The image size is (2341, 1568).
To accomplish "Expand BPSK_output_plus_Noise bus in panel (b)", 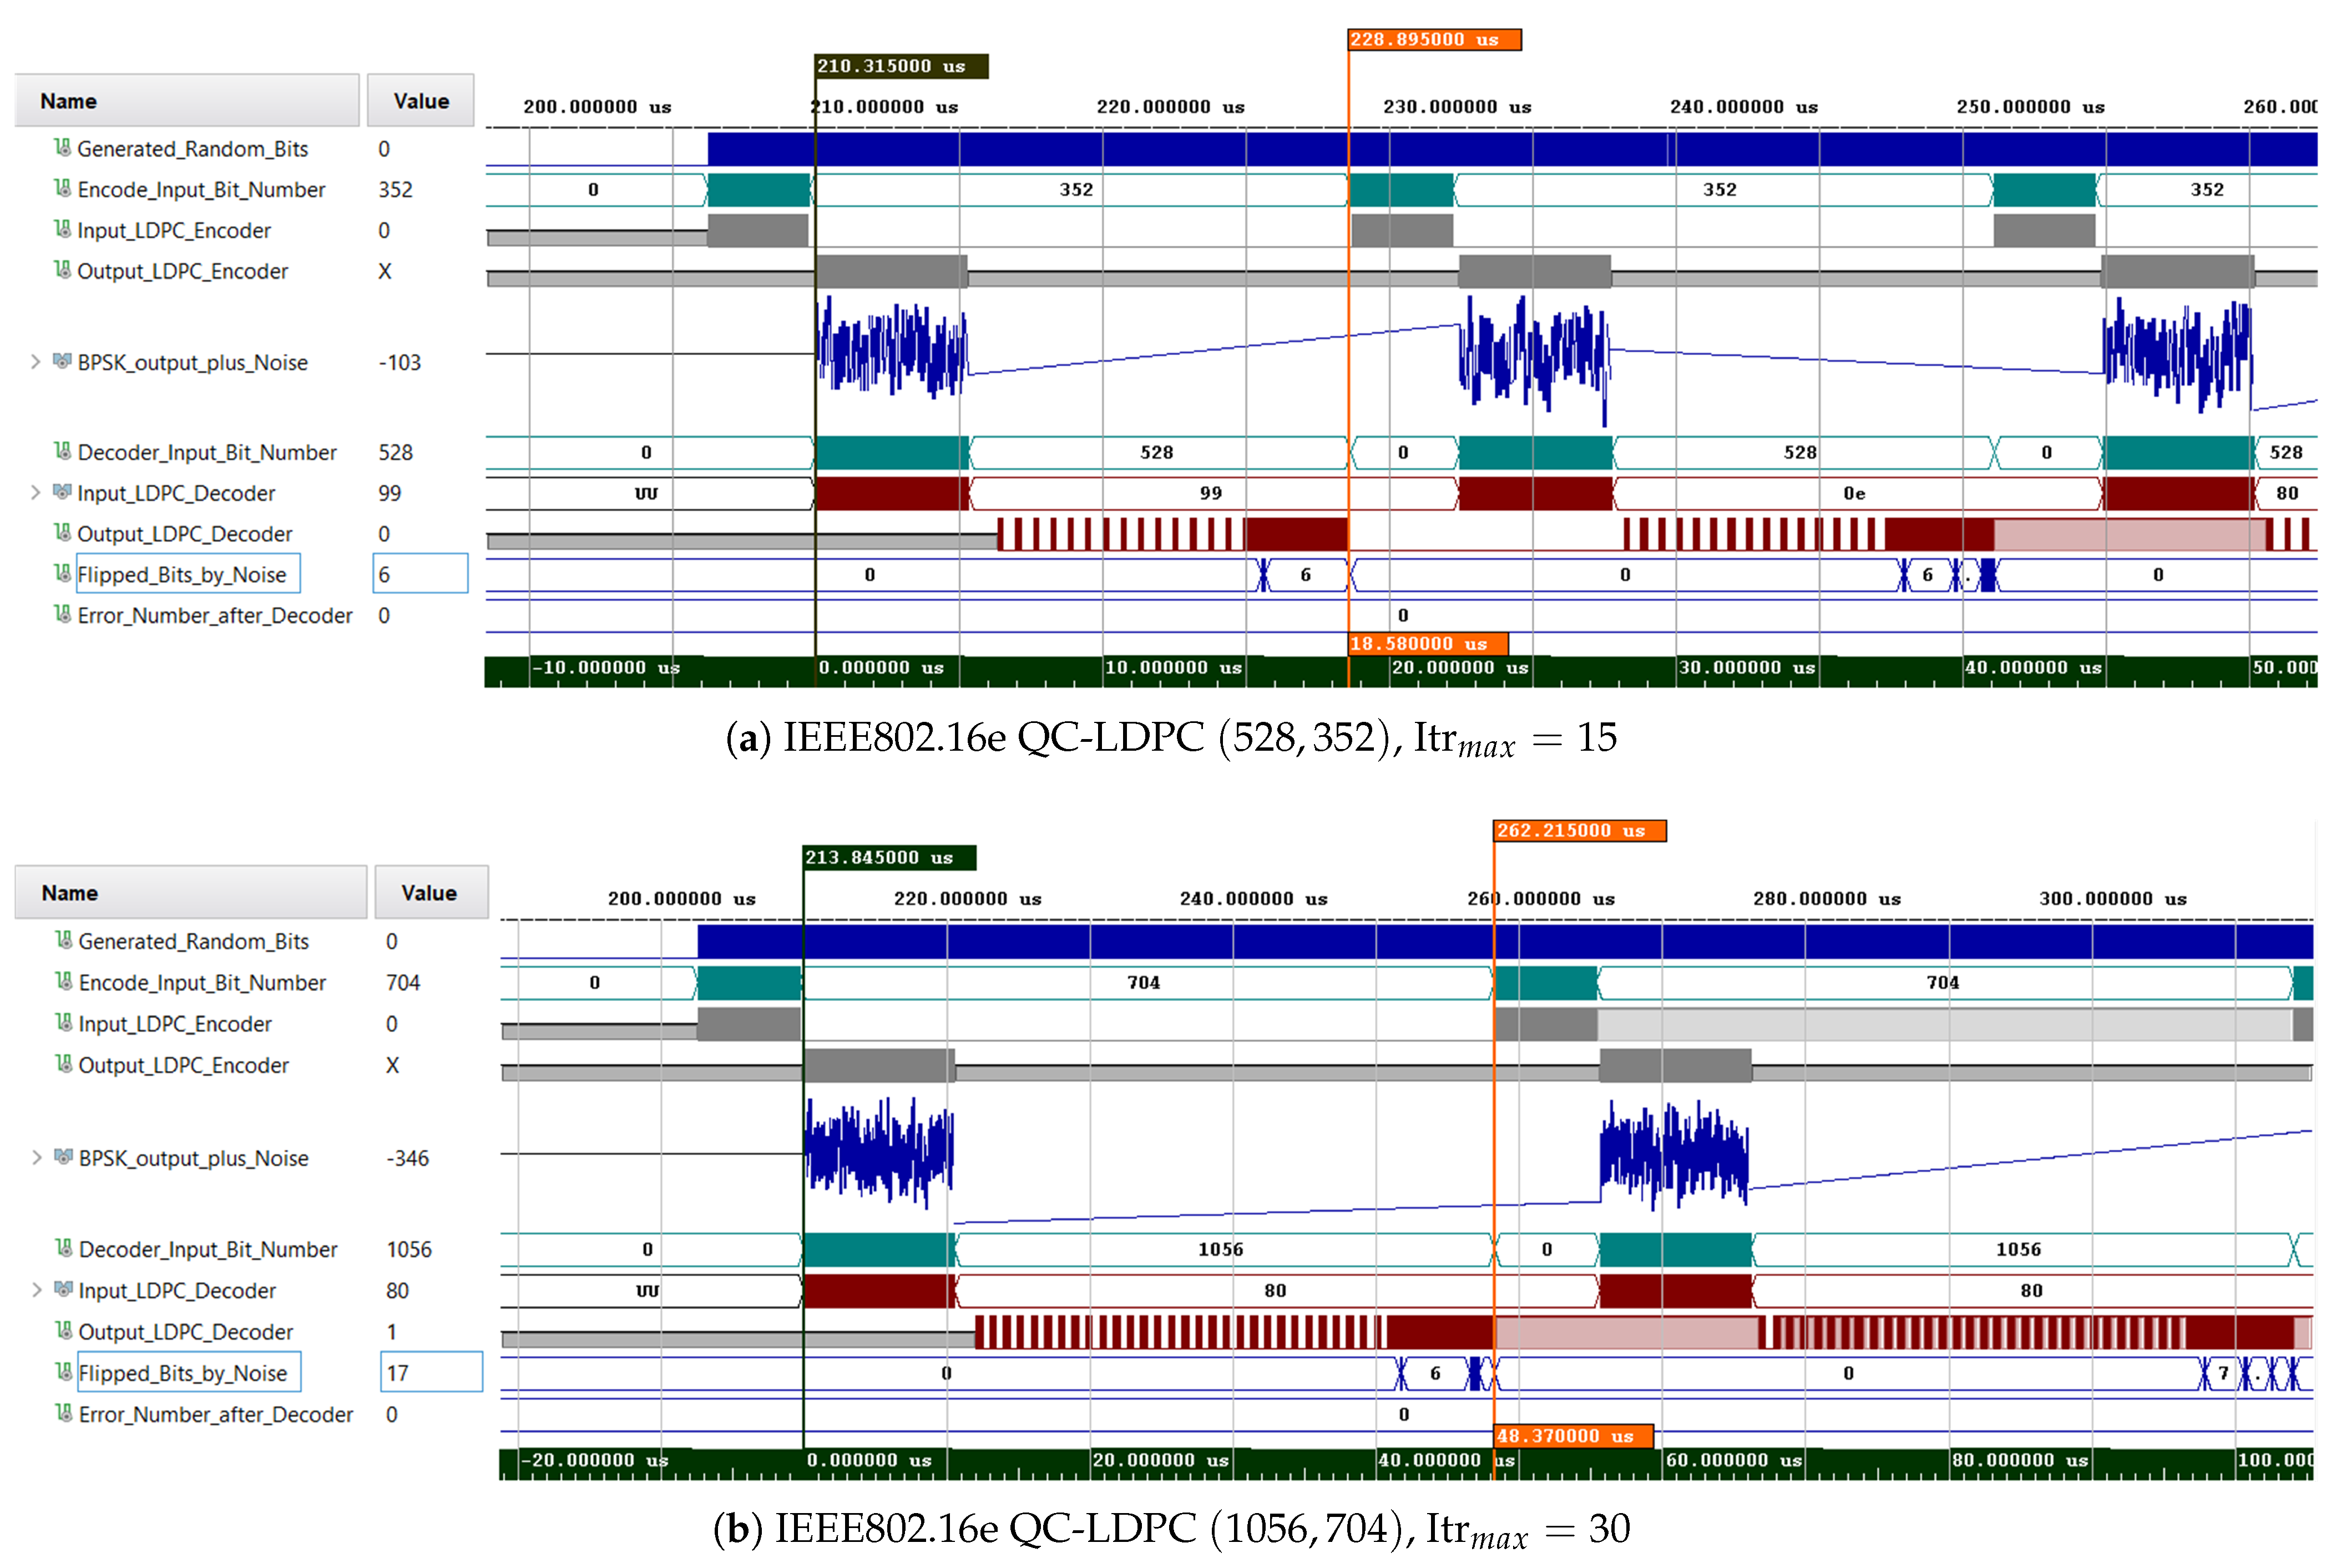I will [36, 1158].
